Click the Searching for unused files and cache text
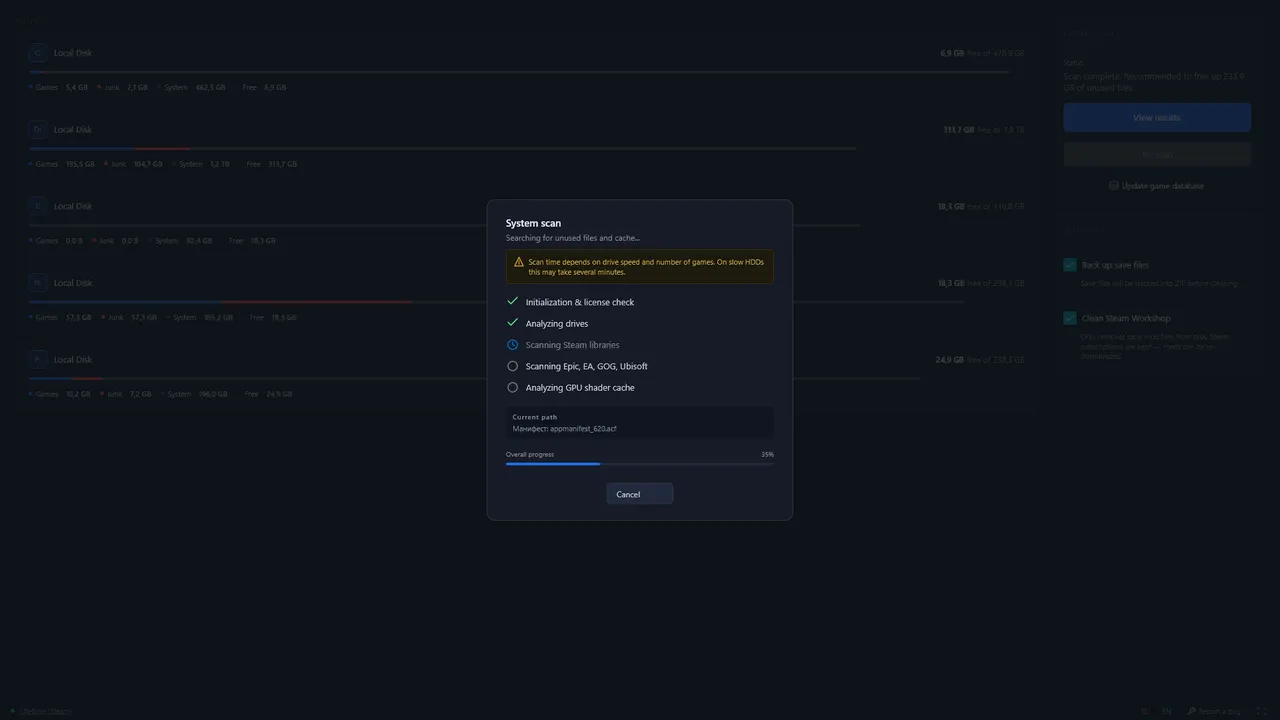The image size is (1280, 720). [572, 238]
